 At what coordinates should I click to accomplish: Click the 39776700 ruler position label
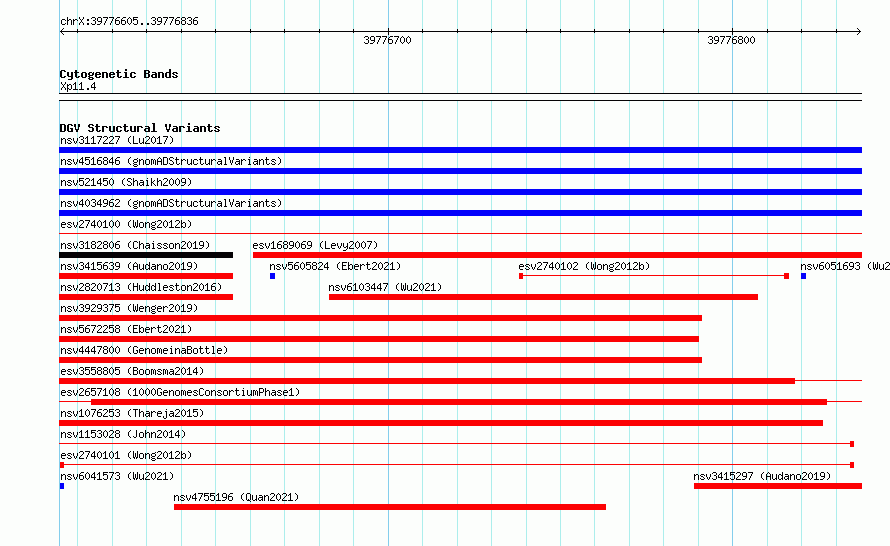pyautogui.click(x=387, y=40)
